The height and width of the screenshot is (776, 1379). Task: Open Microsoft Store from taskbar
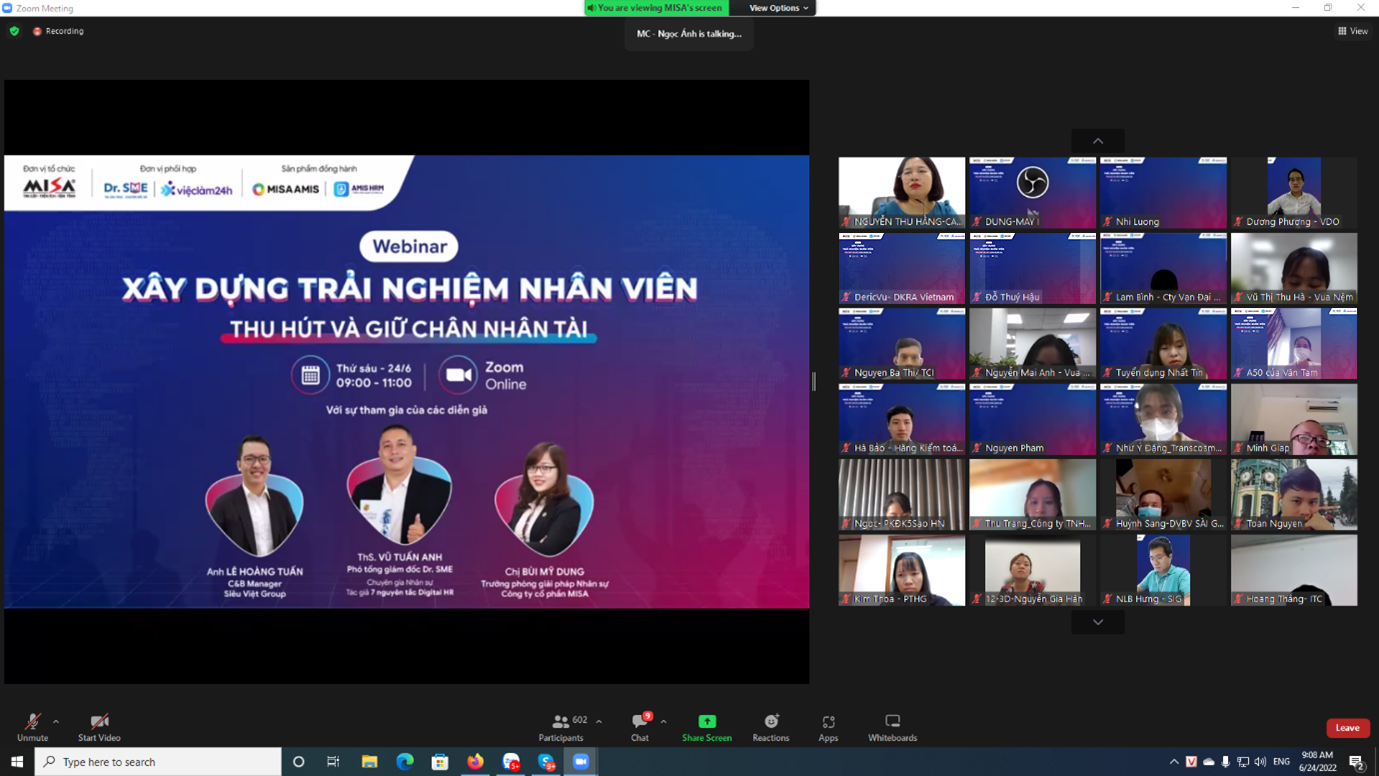point(440,762)
